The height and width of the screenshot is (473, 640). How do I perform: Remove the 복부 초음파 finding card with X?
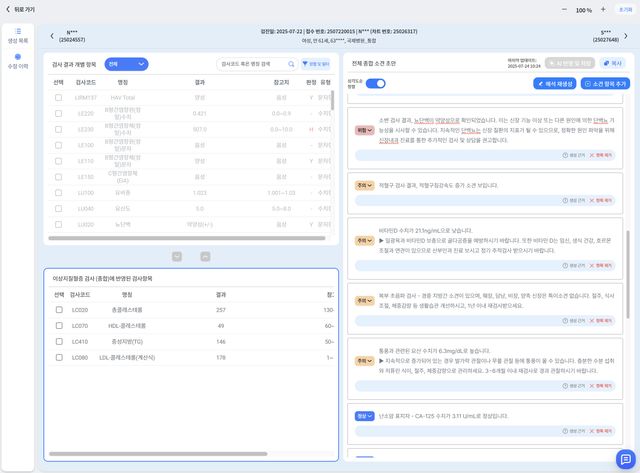click(x=591, y=321)
